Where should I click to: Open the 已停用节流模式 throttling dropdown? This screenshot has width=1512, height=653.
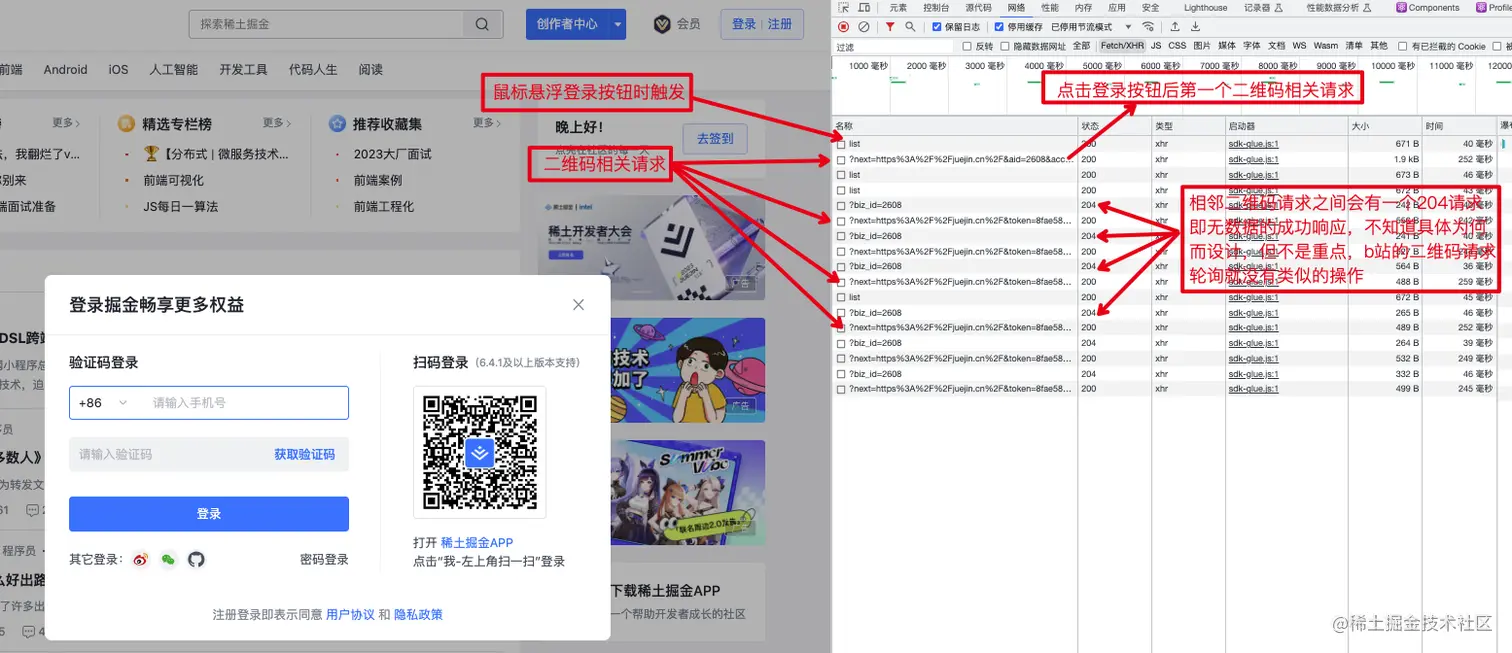click(x=1085, y=26)
